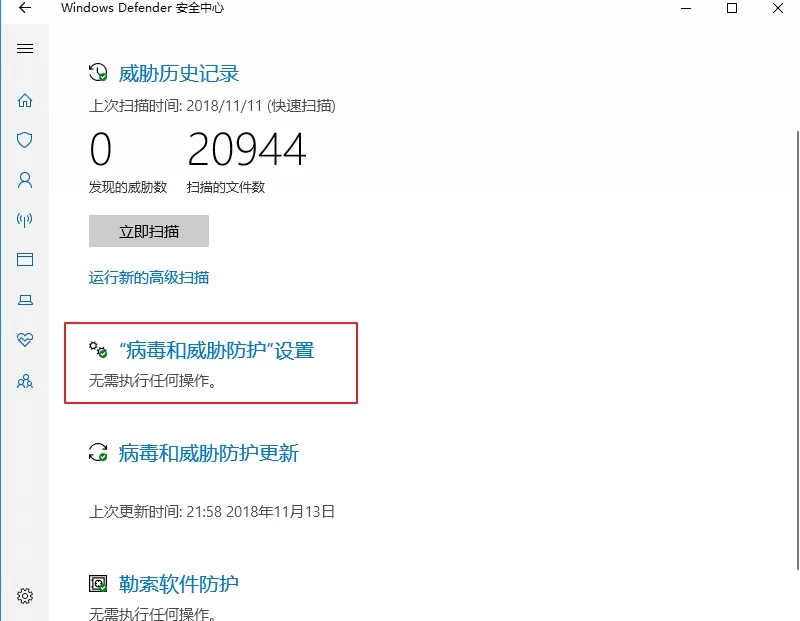Open 勒索软件防护 link
Screen dimensions: 800x621
(x=179, y=584)
